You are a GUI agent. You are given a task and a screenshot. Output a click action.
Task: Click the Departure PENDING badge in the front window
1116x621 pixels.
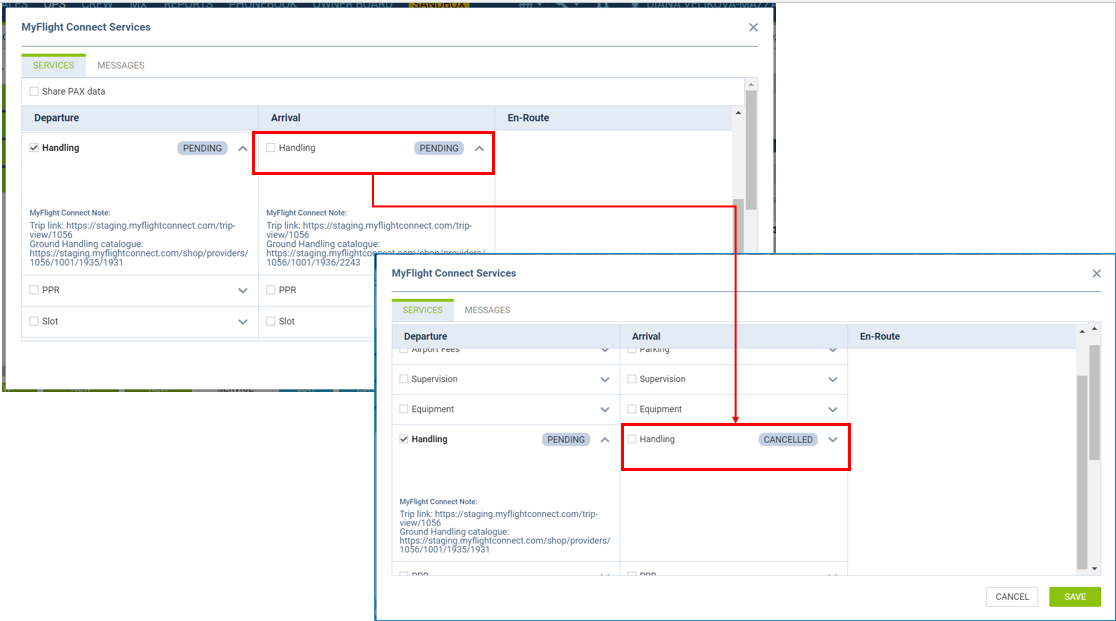[566, 440]
